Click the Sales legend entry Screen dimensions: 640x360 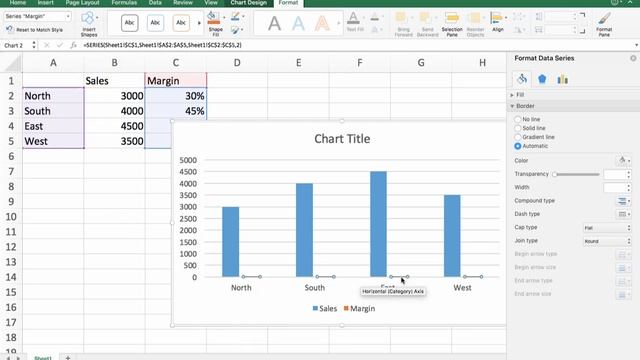point(325,309)
